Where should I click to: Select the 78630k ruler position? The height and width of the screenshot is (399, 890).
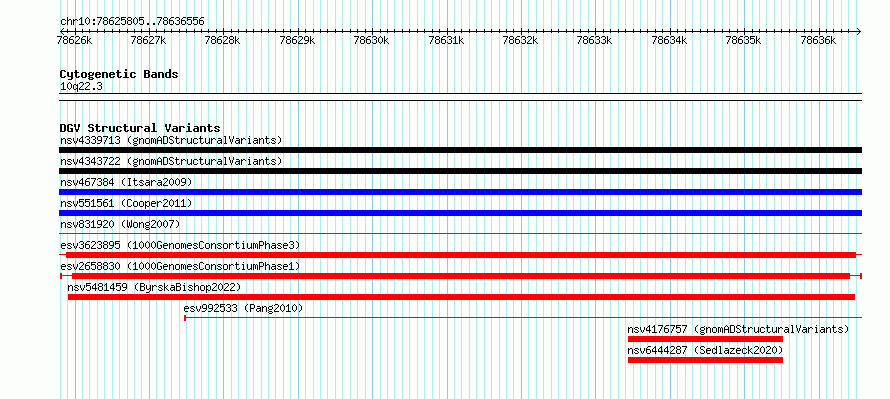[x=372, y=40]
